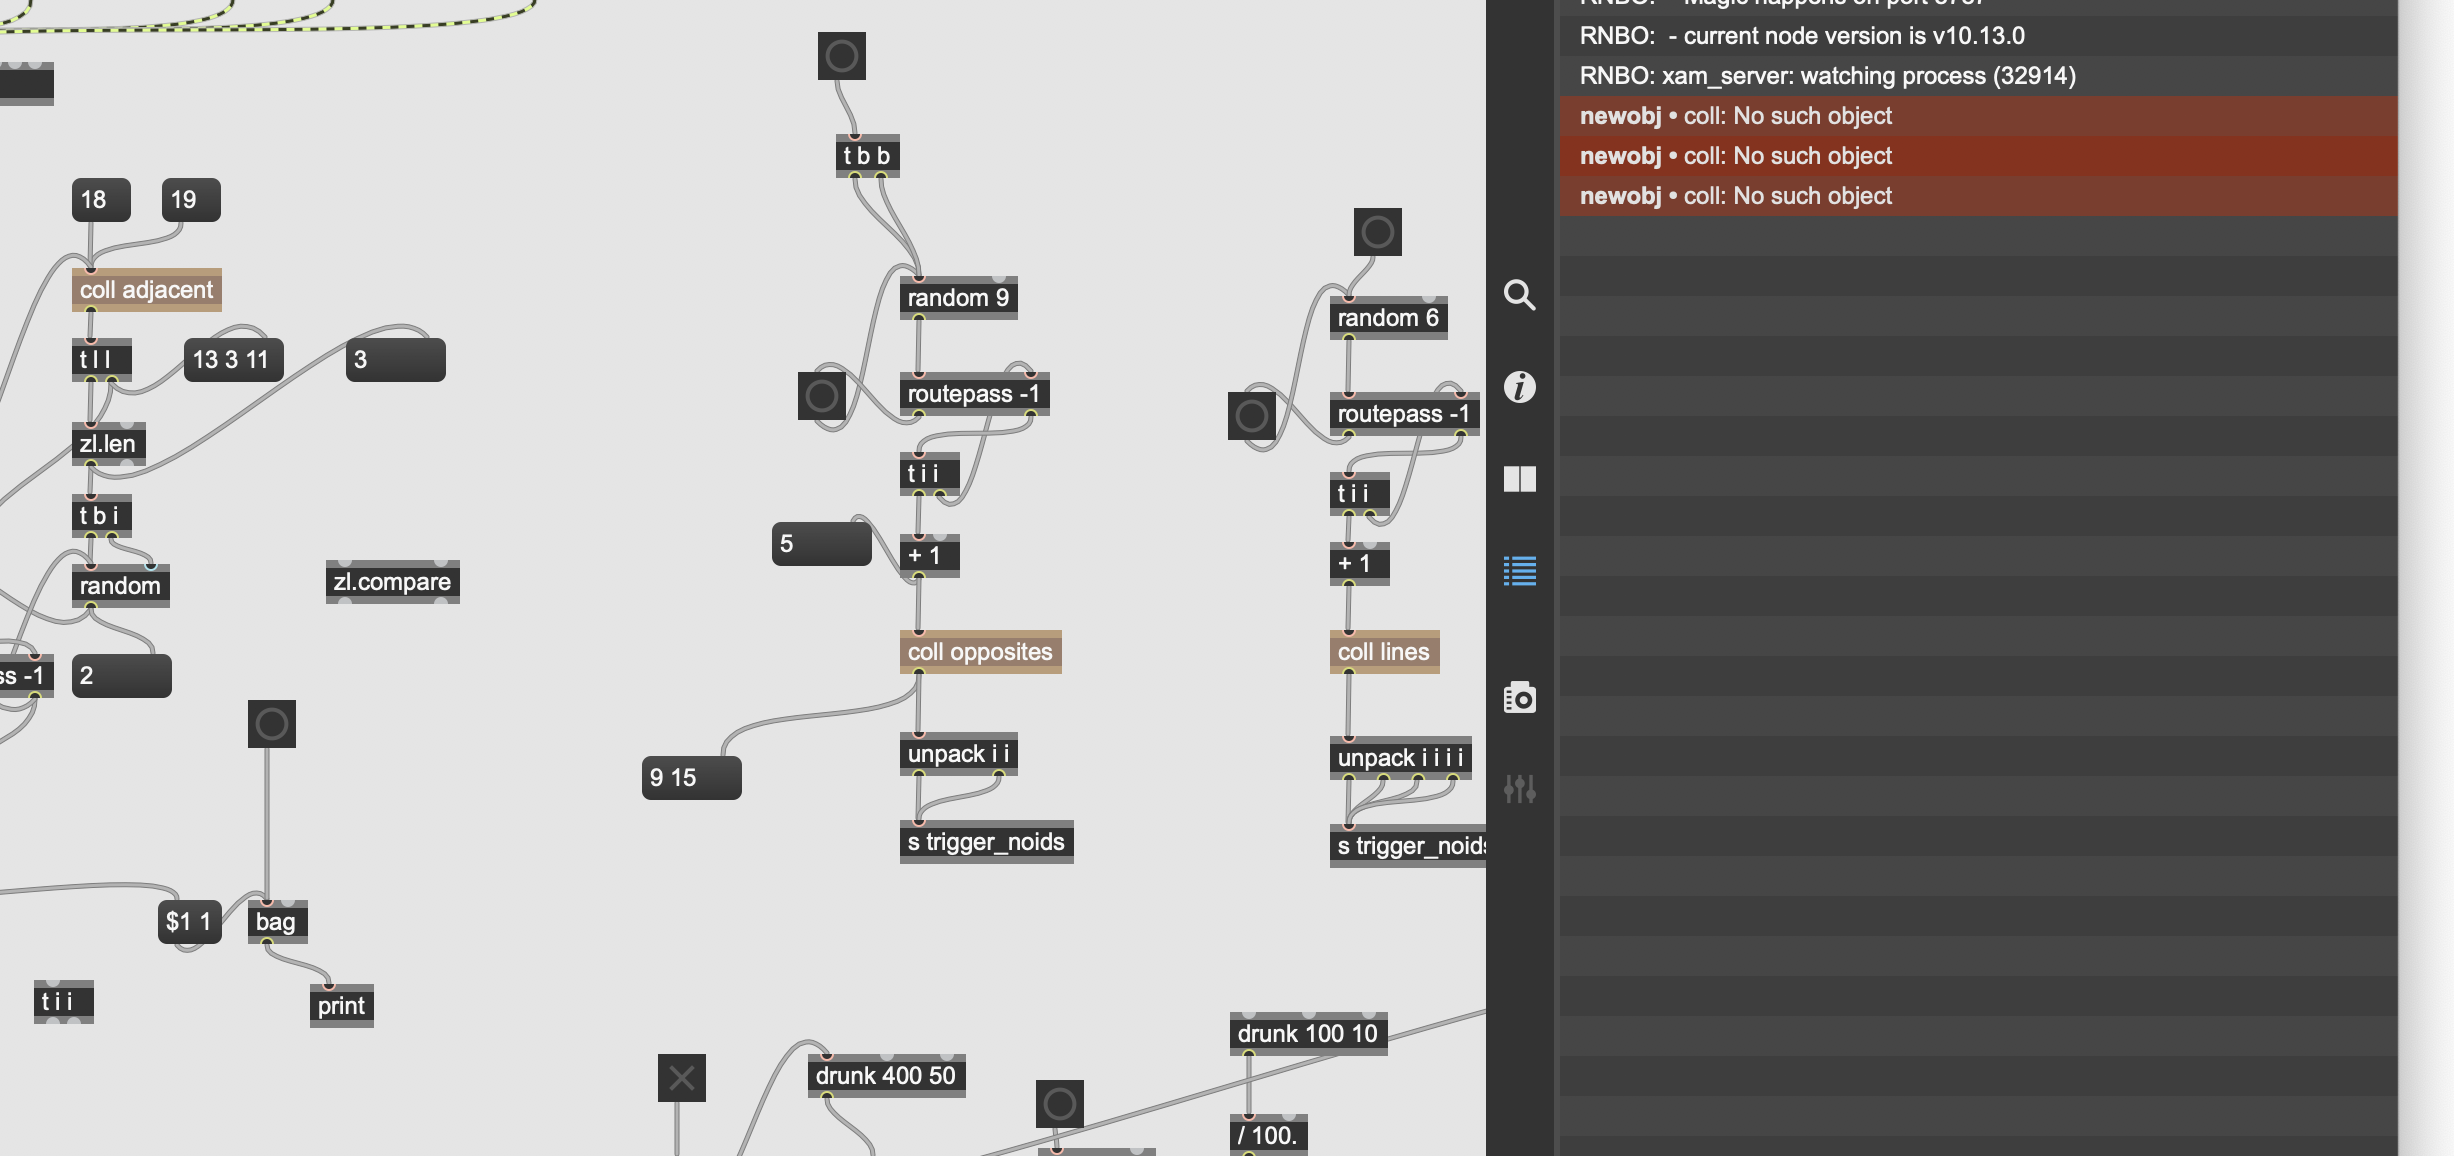
Task: Click the '$1 1' message box
Action: click(x=188, y=922)
